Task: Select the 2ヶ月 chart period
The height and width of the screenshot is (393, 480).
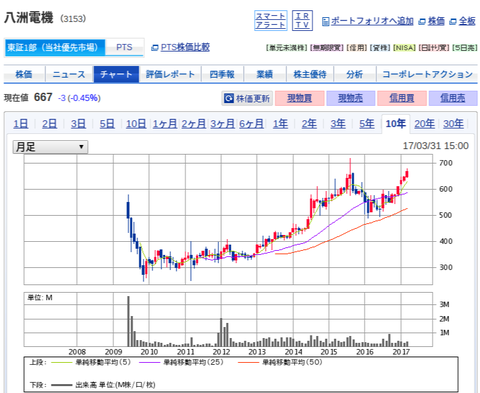Action: (x=194, y=124)
